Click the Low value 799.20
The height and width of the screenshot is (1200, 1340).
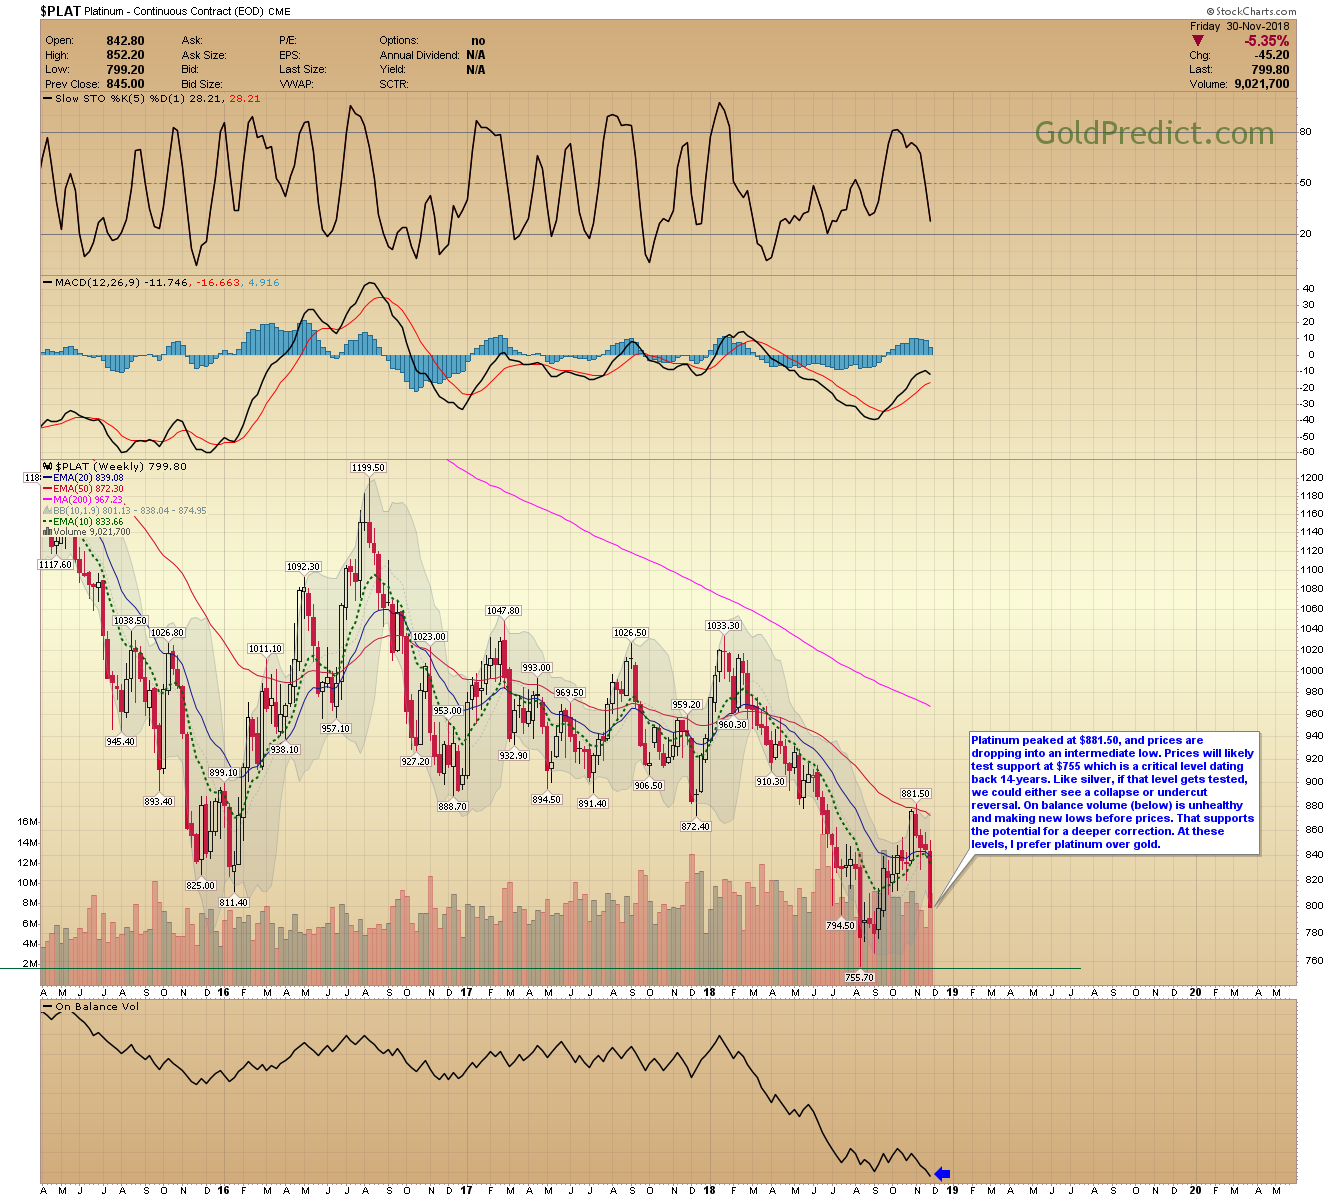(x=125, y=70)
